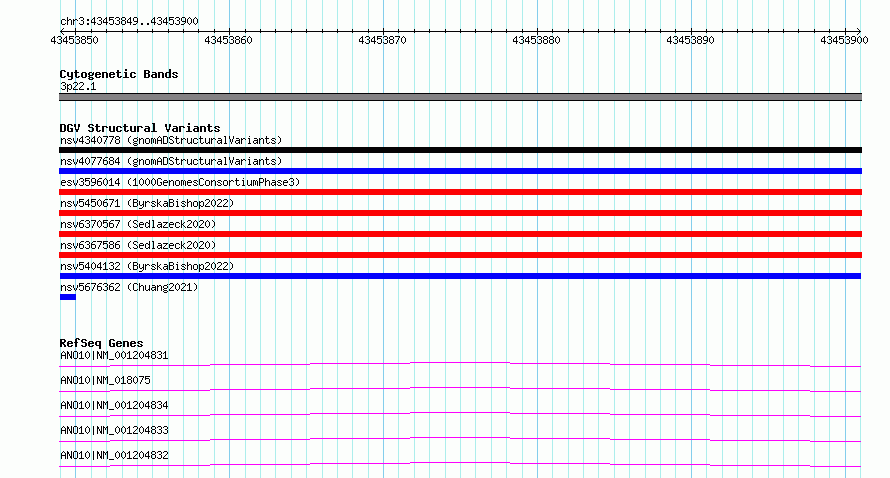Image resolution: width=890 pixels, height=478 pixels.
Task: Open nsv6370567 (Sedlazeck2020) label
Action: (138, 224)
